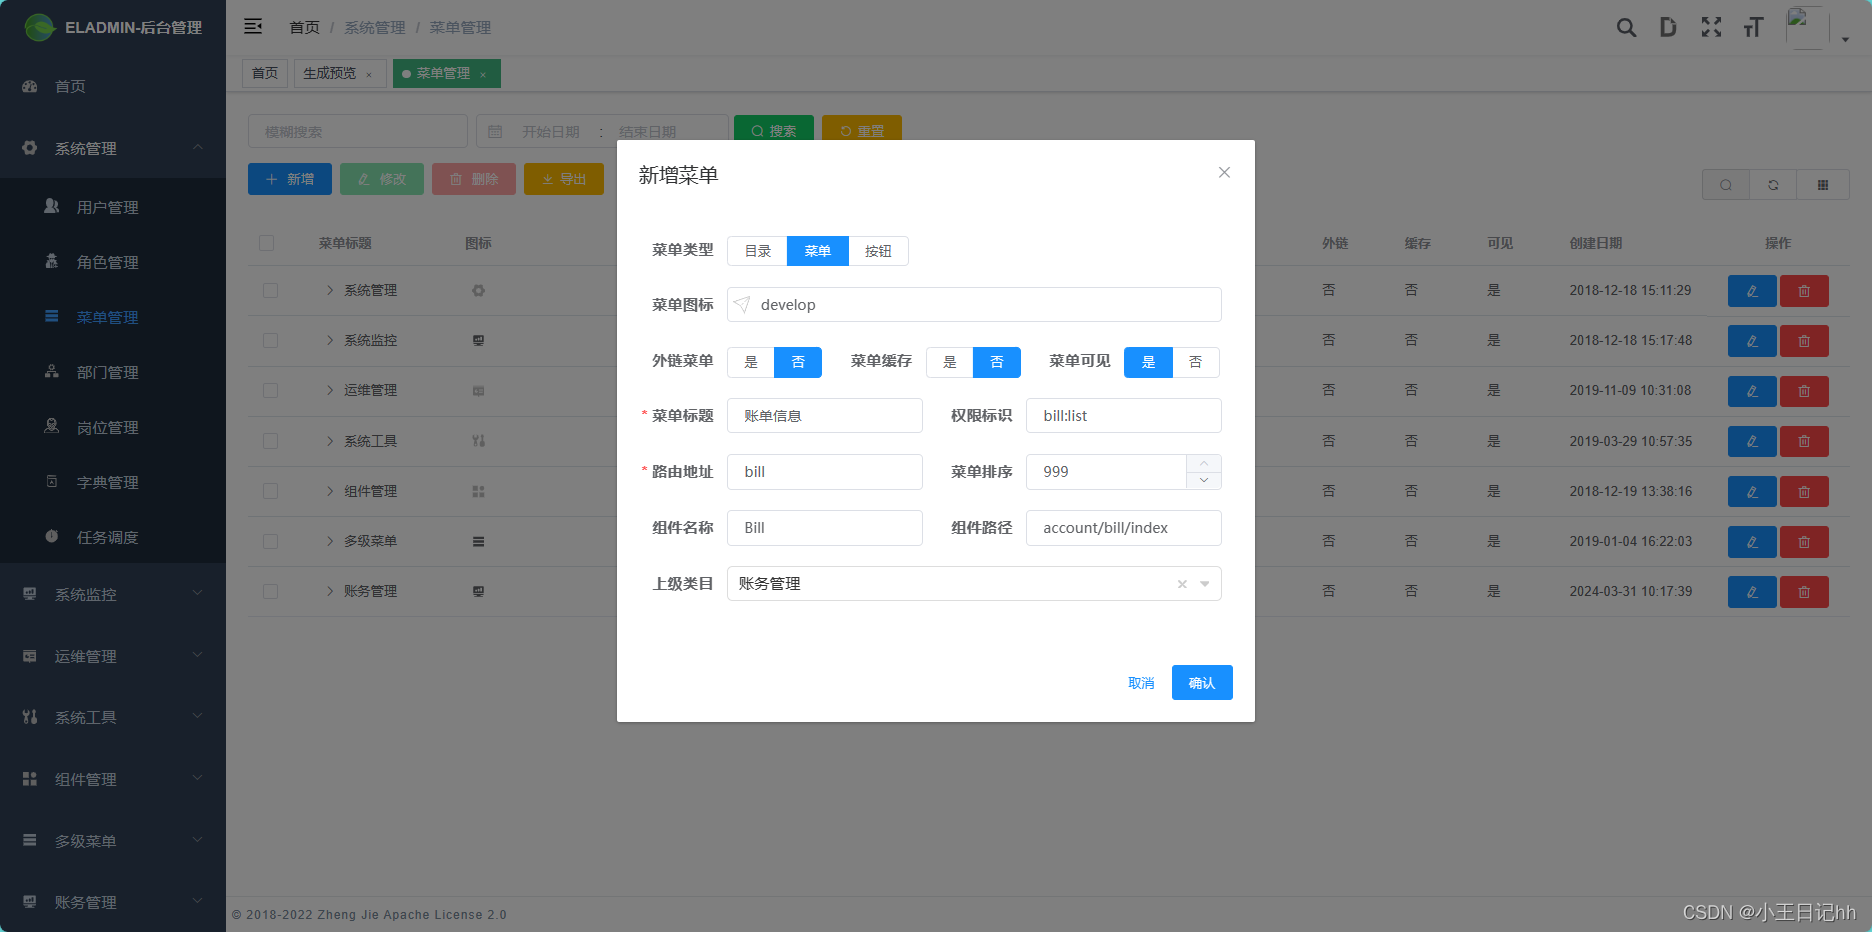This screenshot has height=932, width=1872.
Task: Check the select-all header checkbox
Action: coord(266,243)
